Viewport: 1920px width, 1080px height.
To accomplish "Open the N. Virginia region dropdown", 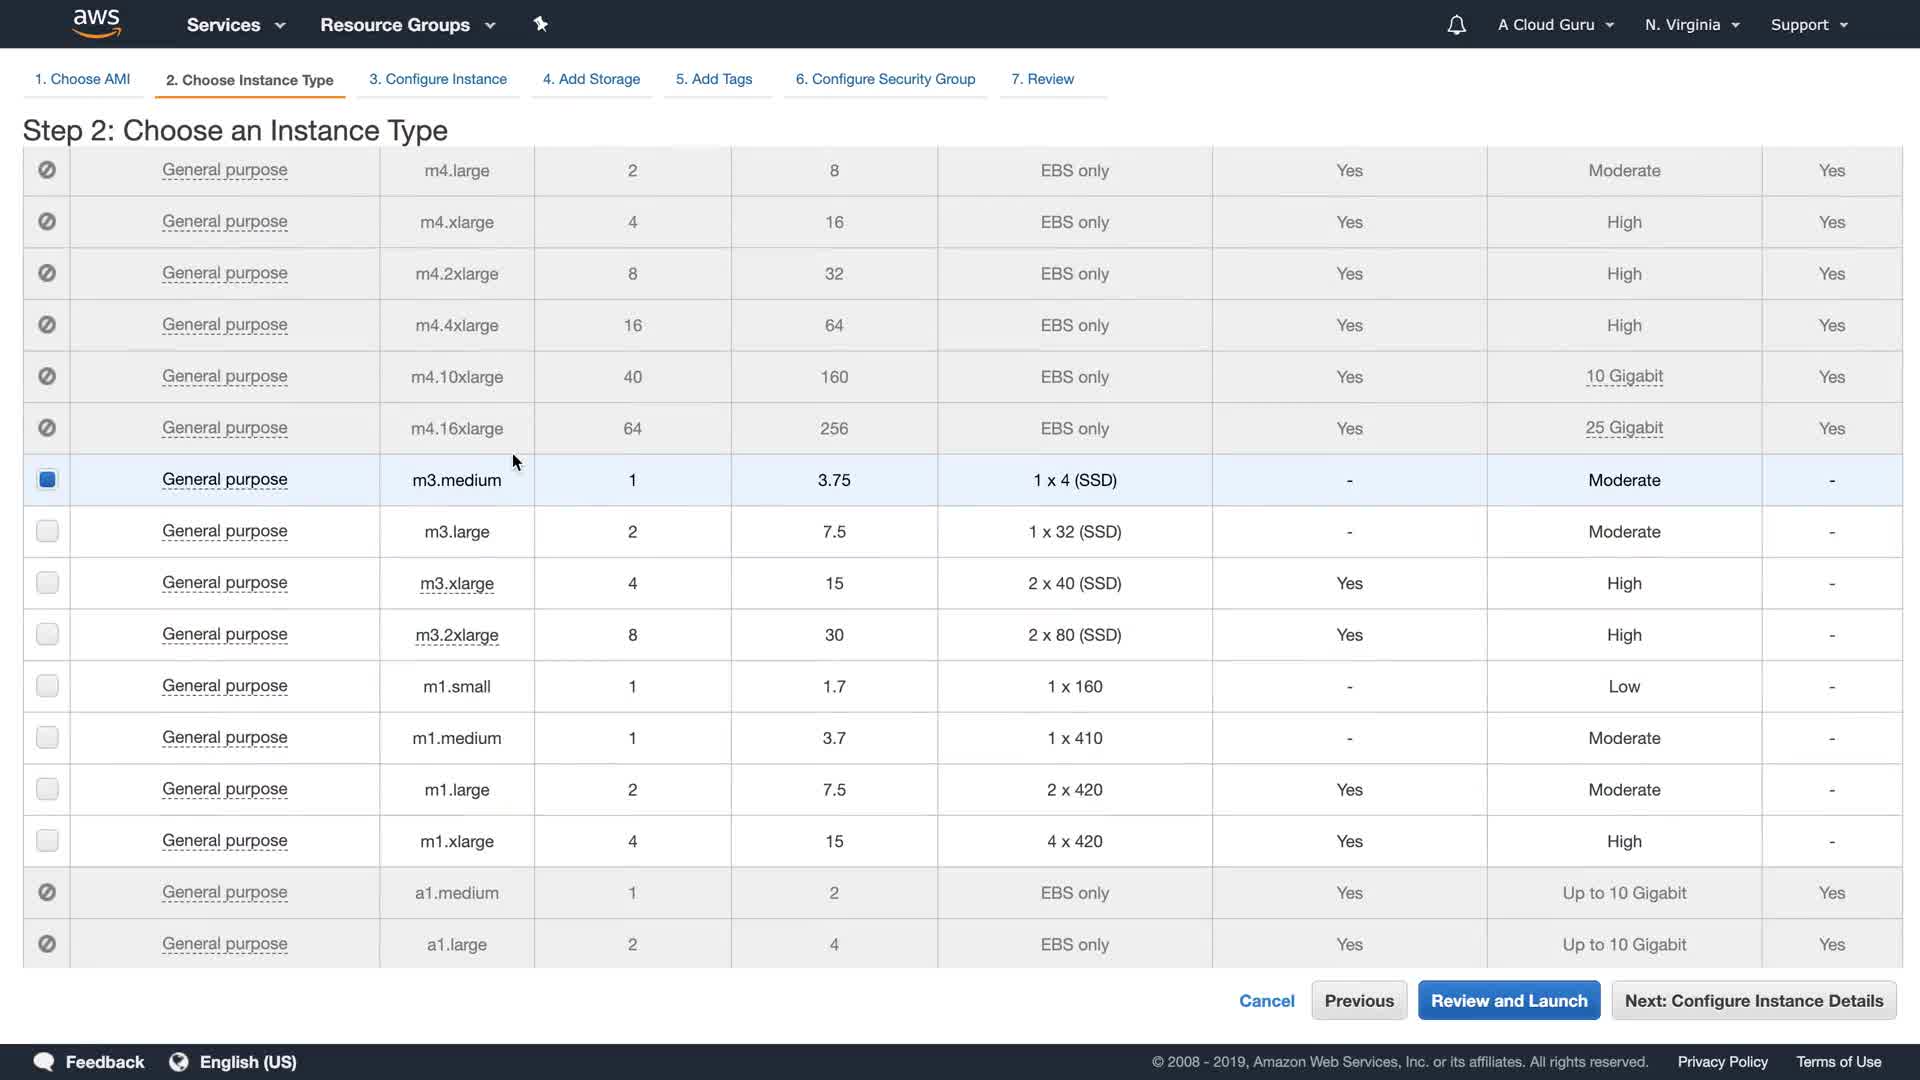I will click(1692, 25).
